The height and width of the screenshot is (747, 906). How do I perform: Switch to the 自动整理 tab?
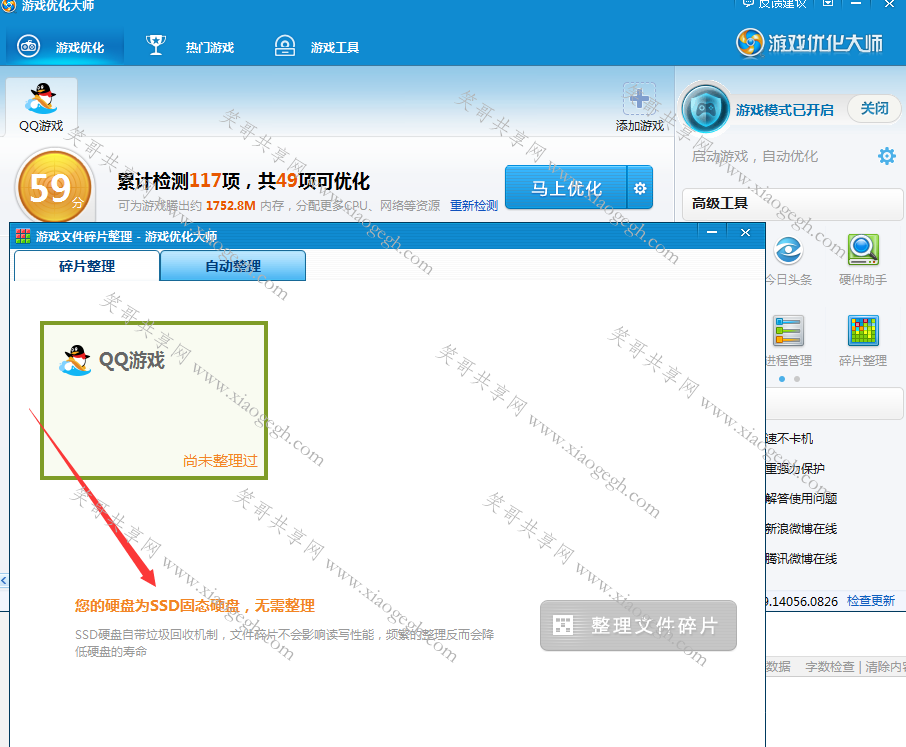pyautogui.click(x=233, y=266)
